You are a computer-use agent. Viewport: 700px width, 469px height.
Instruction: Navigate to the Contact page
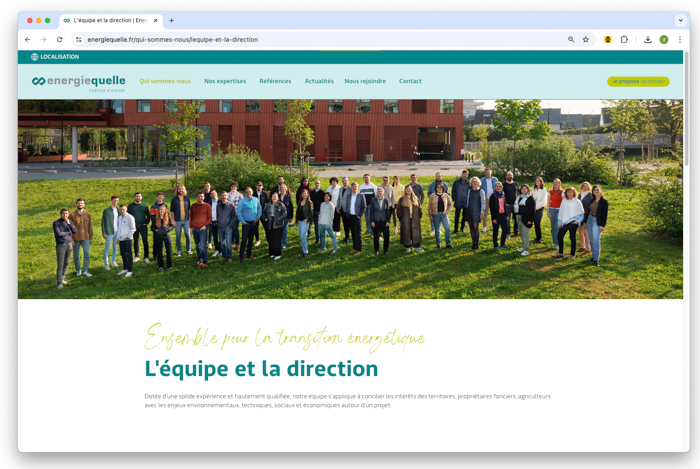(x=410, y=81)
